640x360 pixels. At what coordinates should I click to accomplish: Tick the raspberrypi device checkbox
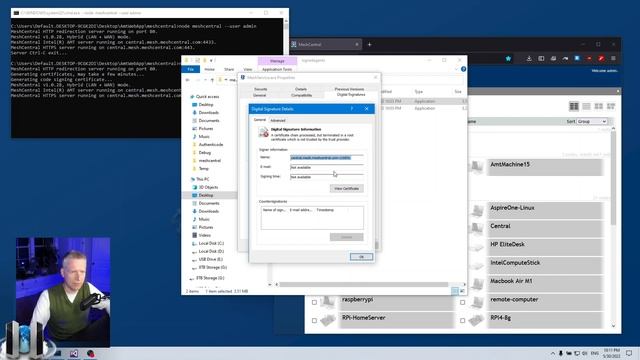(314, 302)
